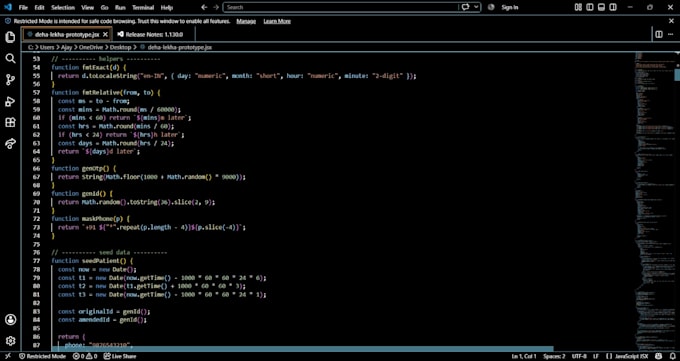Expand the Ajay breadcrumb segment

tap(66, 47)
